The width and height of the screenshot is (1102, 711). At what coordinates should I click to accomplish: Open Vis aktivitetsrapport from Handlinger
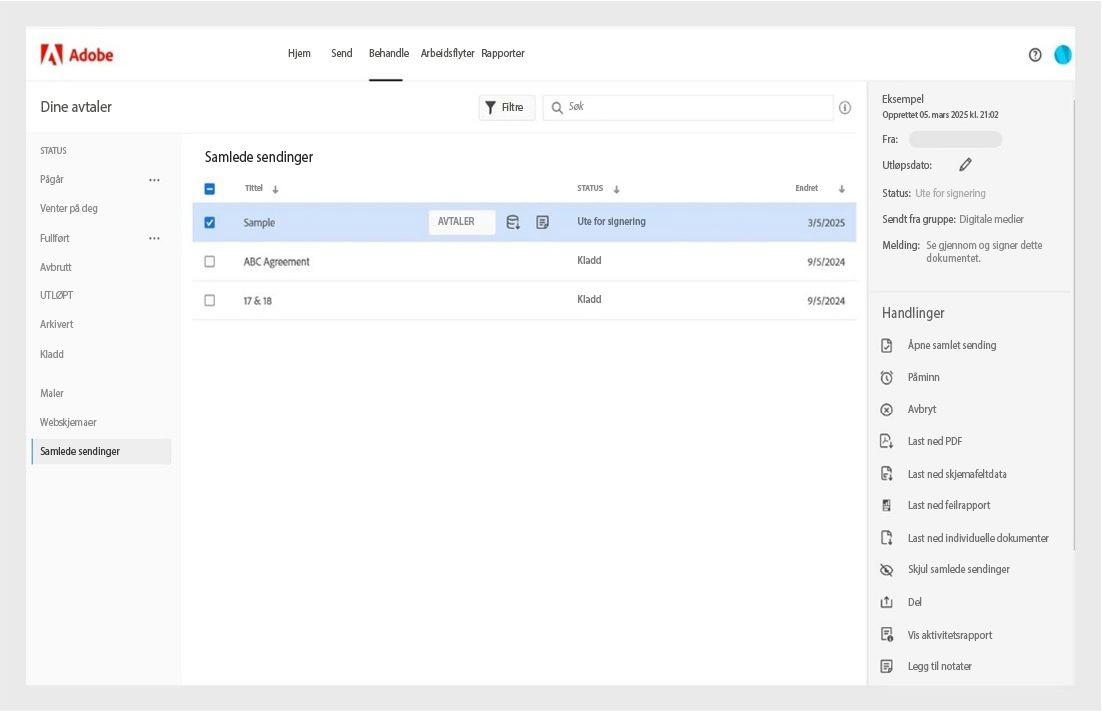(886, 633)
